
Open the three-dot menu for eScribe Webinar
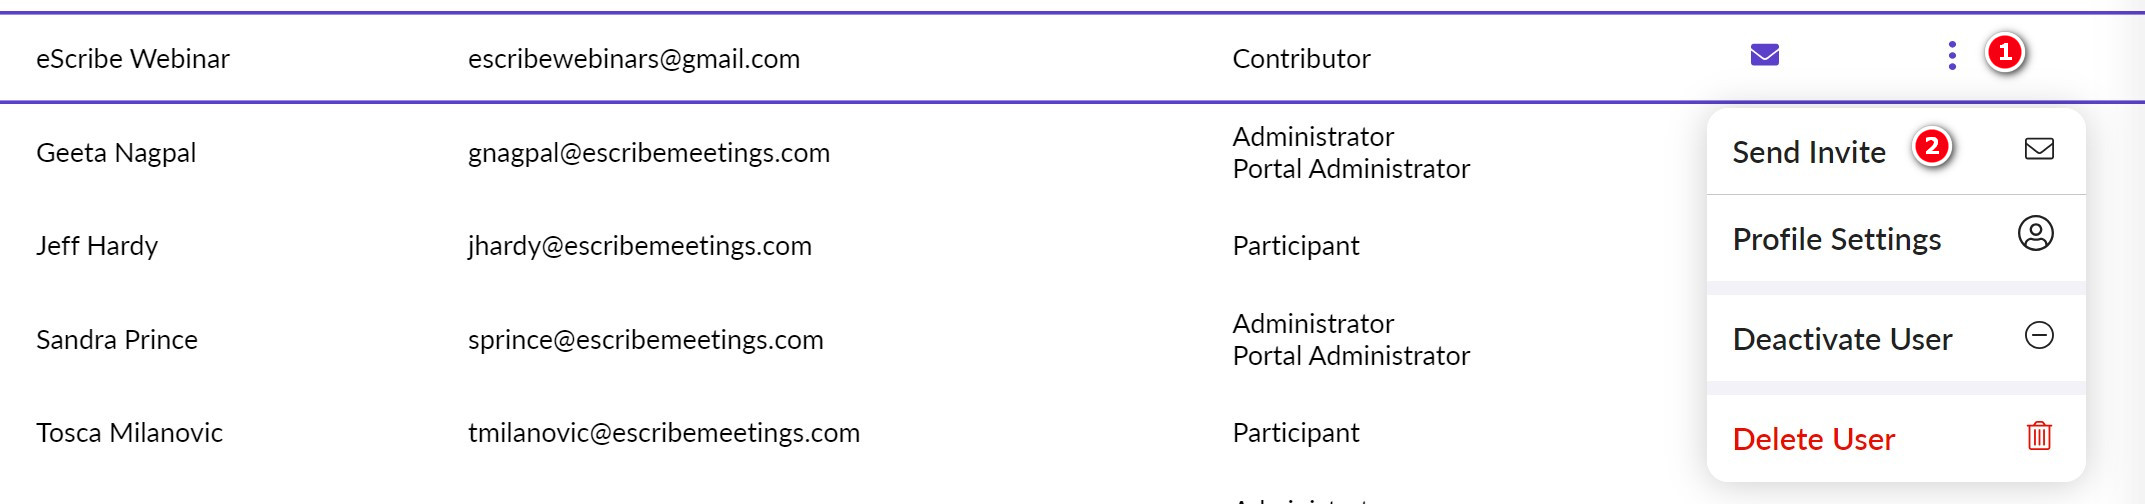click(1951, 55)
